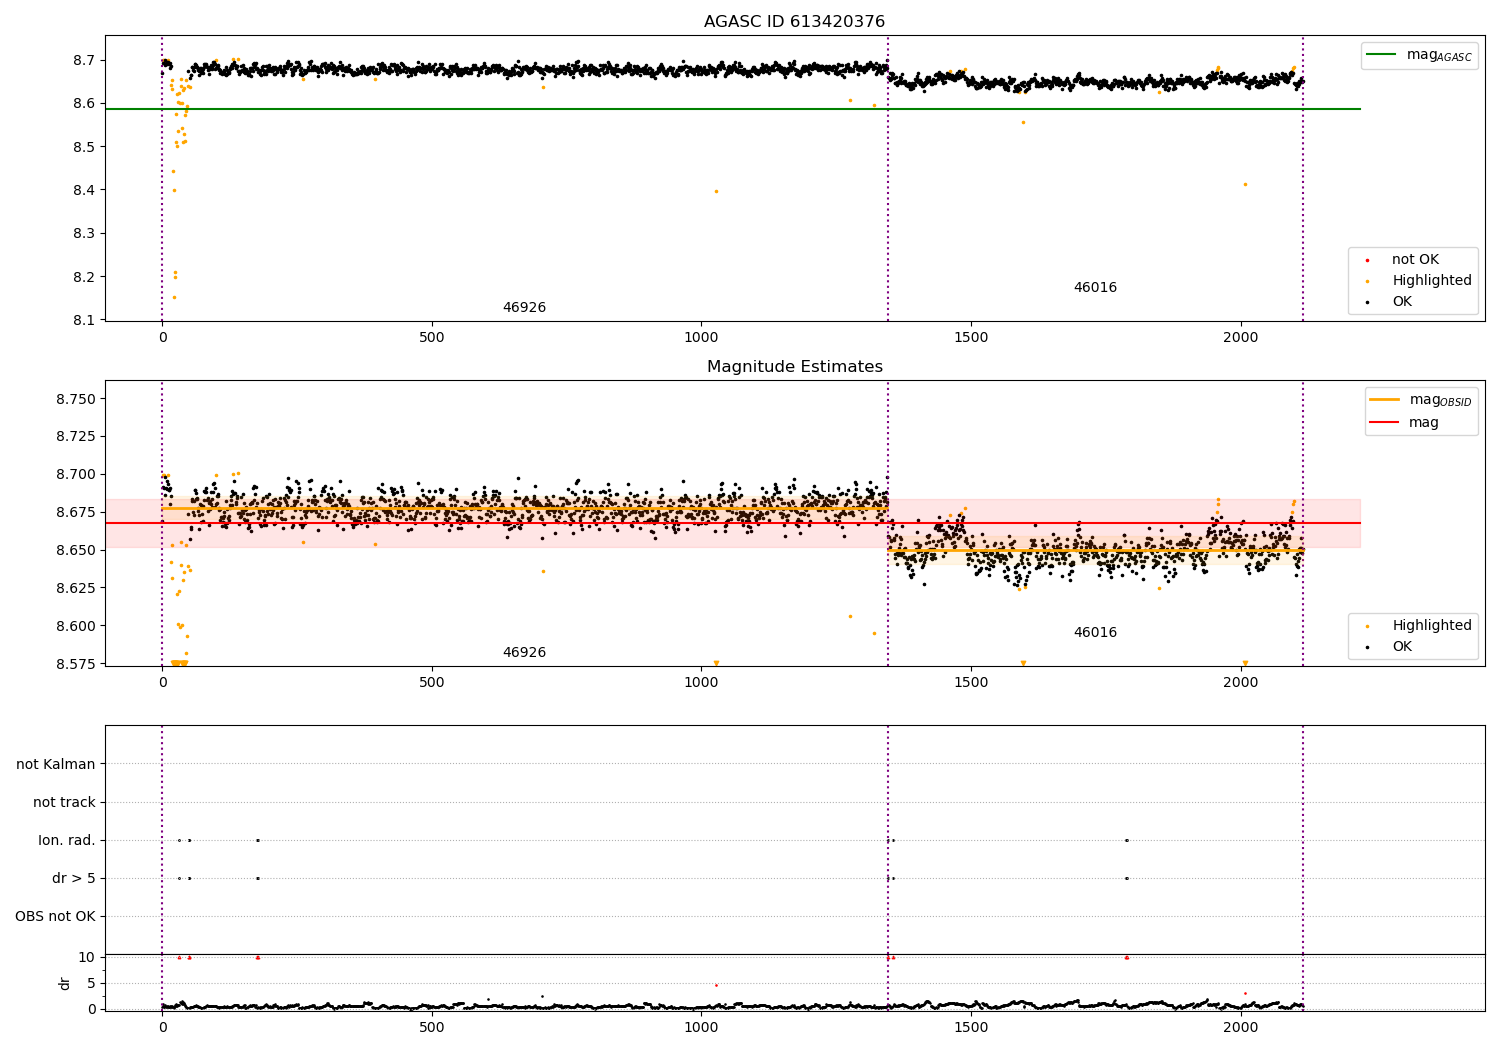Click y-axis tick 8.700 in middle plot
The width and height of the screenshot is (1500, 1050).
[x=76, y=475]
